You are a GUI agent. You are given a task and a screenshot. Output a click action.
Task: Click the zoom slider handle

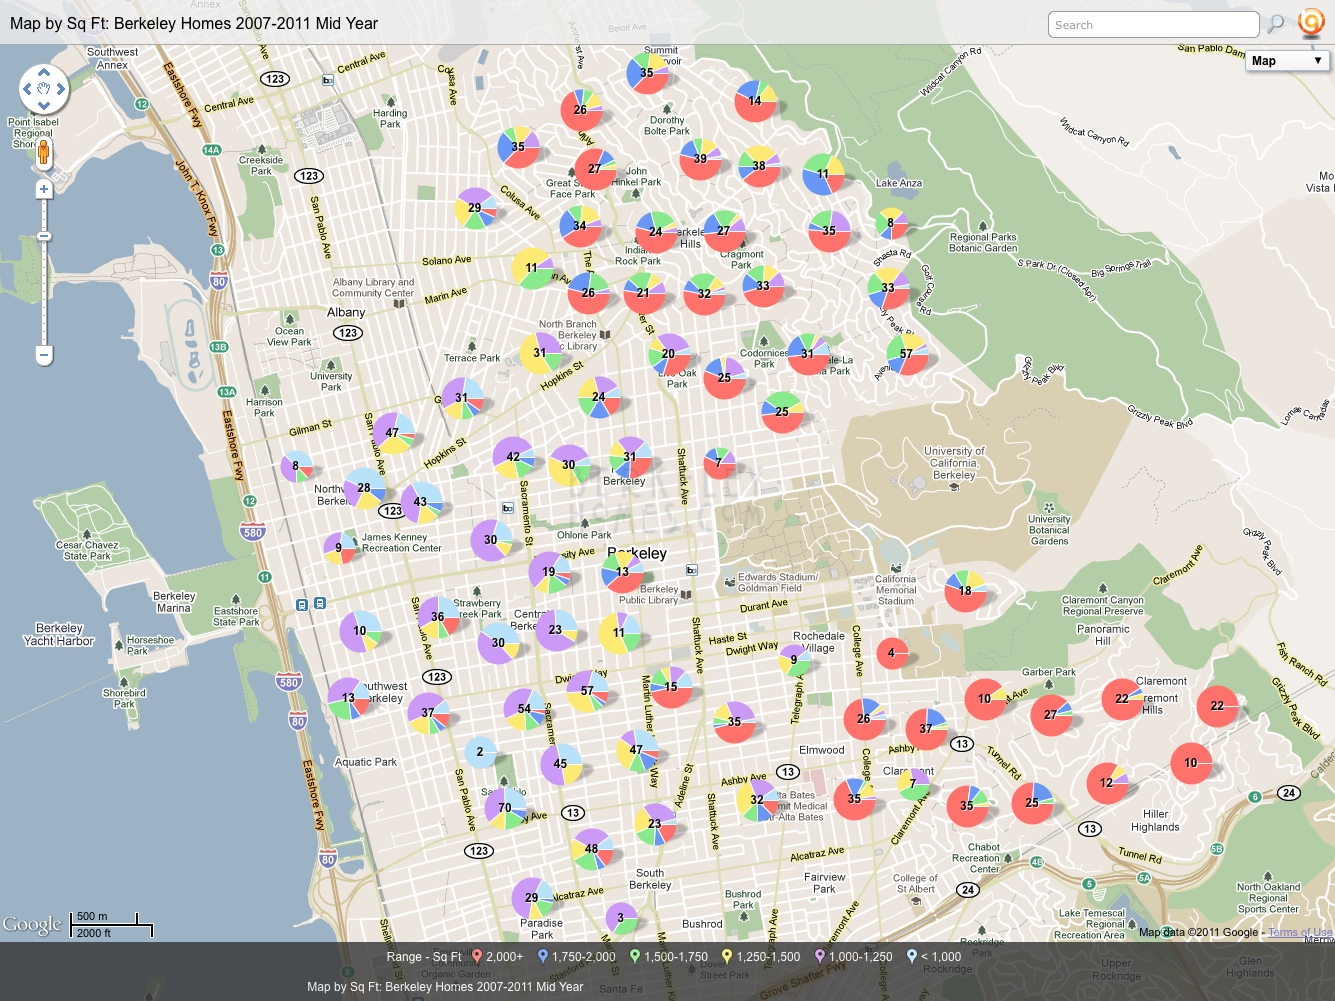pos(43,236)
